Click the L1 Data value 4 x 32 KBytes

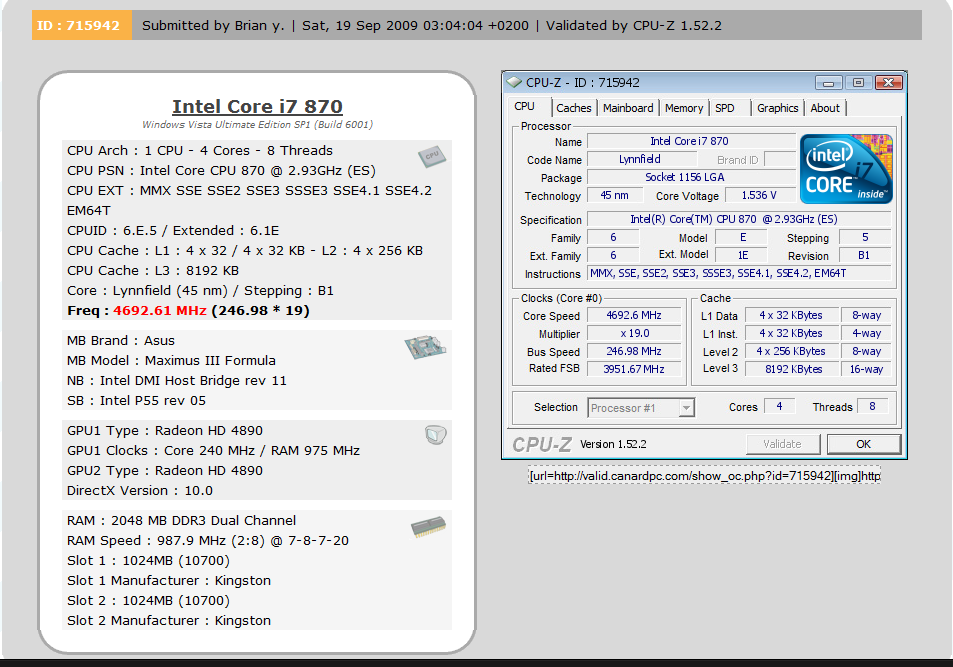point(791,316)
